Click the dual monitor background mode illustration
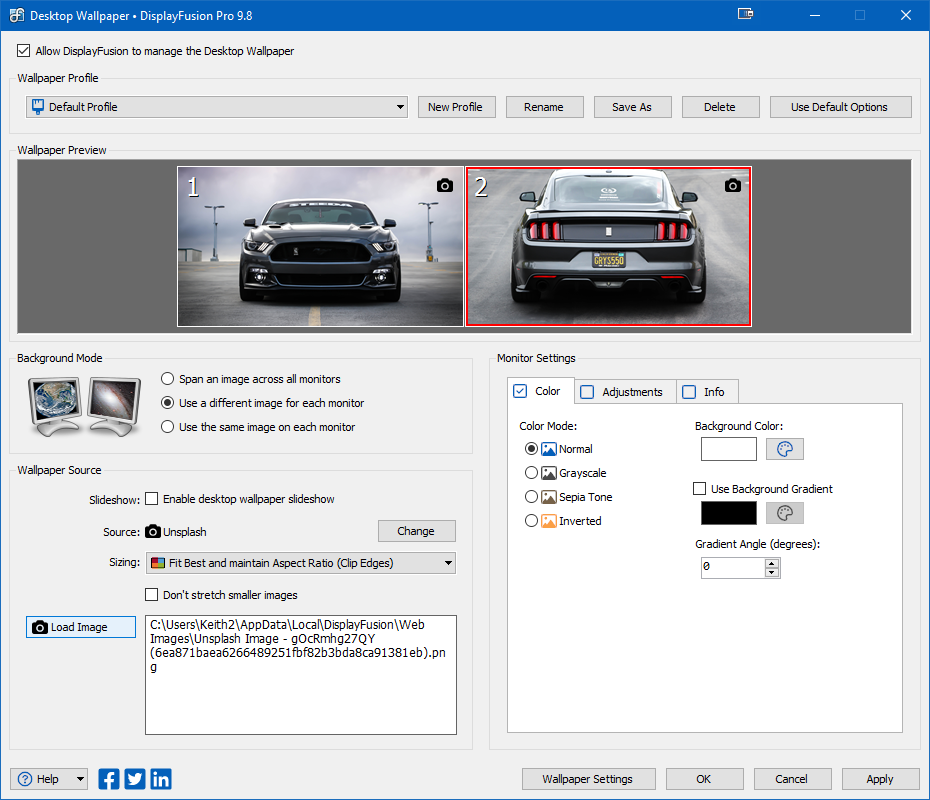 [x=85, y=406]
